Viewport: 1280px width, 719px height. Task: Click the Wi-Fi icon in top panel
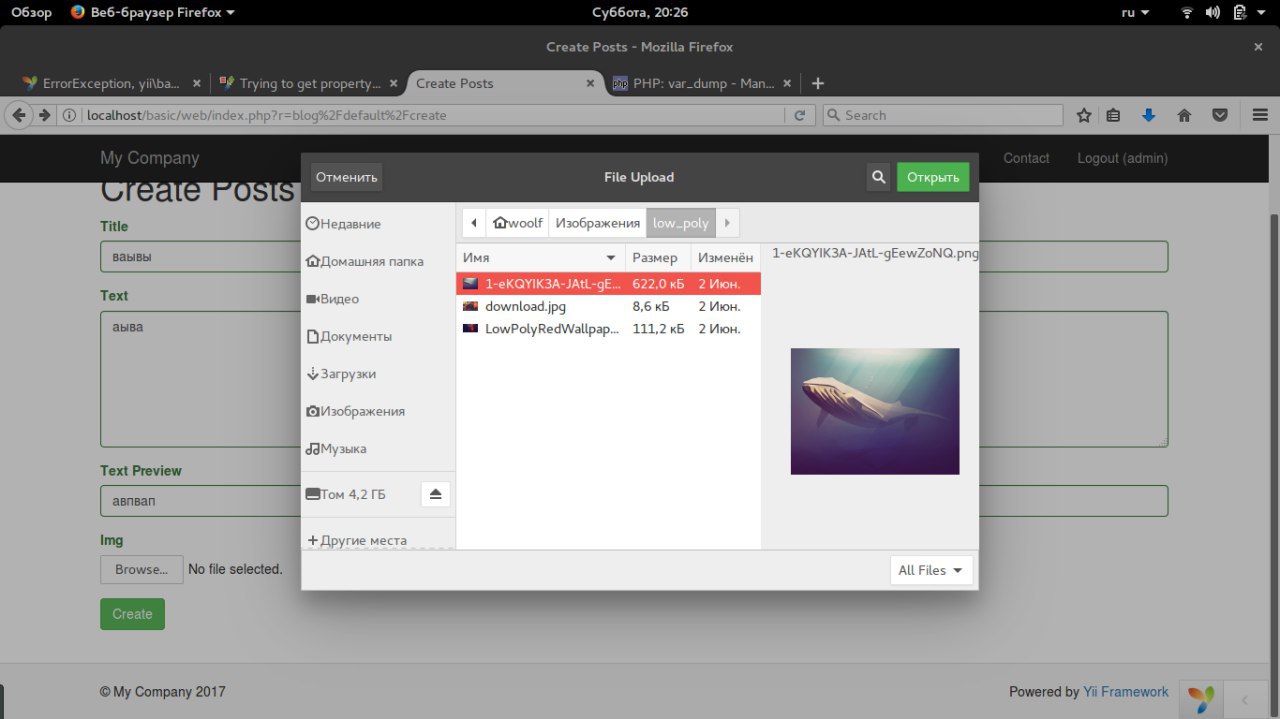tap(1187, 13)
